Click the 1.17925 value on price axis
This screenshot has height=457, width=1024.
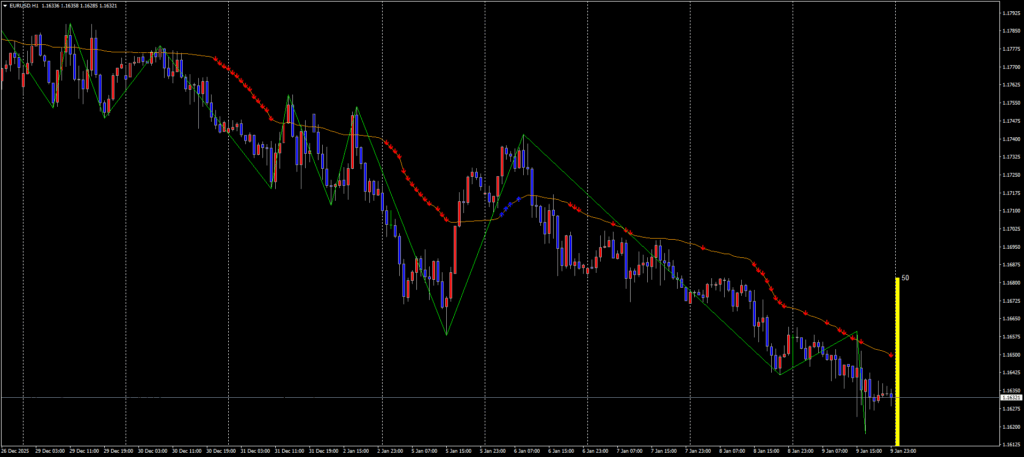point(1010,12)
